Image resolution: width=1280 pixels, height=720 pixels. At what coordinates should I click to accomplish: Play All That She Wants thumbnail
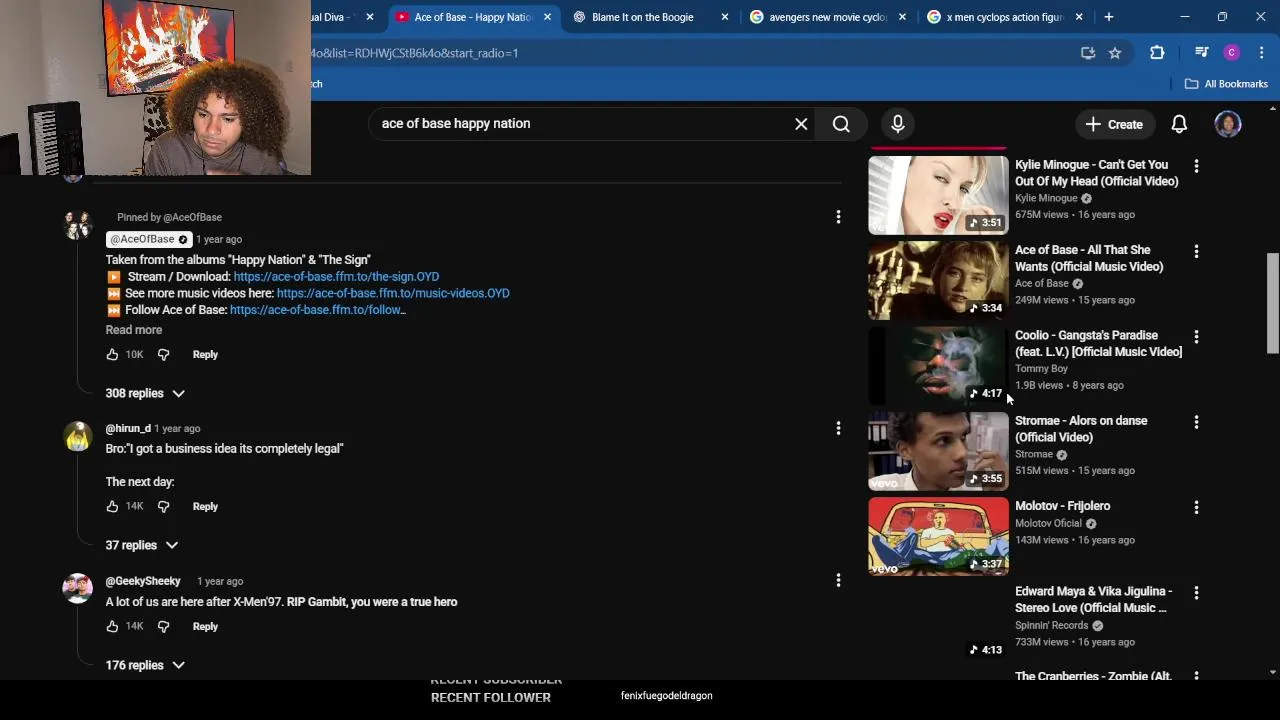(x=938, y=280)
